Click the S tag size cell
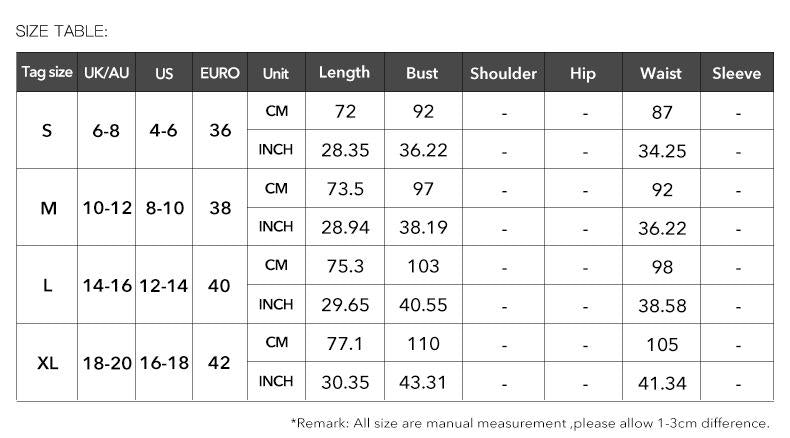 point(47,131)
